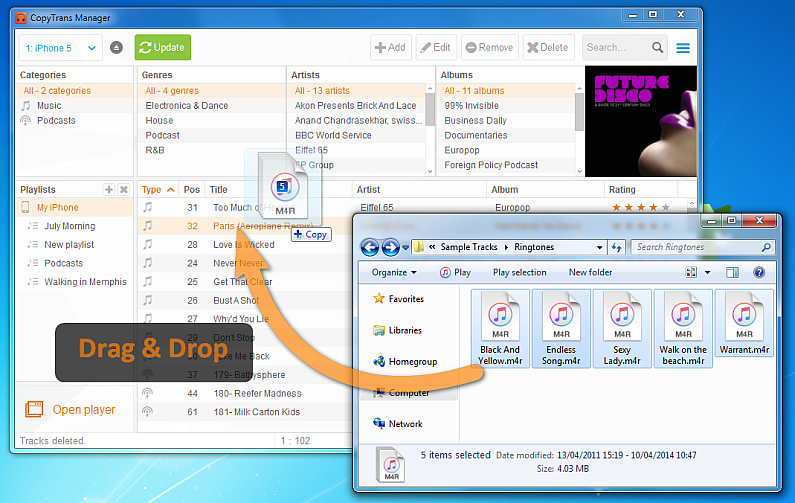Select BBC World Service artist

tap(357, 135)
